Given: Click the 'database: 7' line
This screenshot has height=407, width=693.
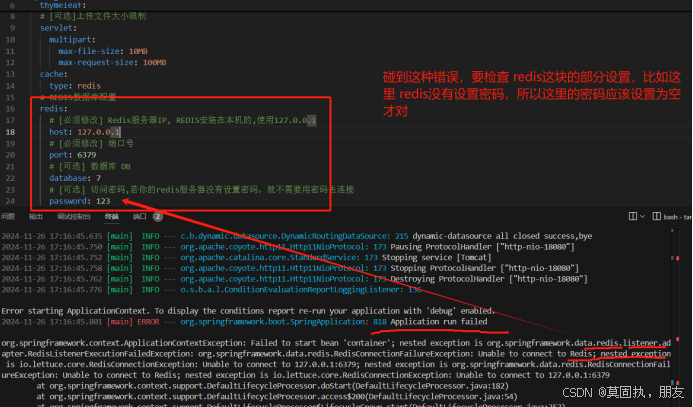Looking at the screenshot, I should [75, 178].
